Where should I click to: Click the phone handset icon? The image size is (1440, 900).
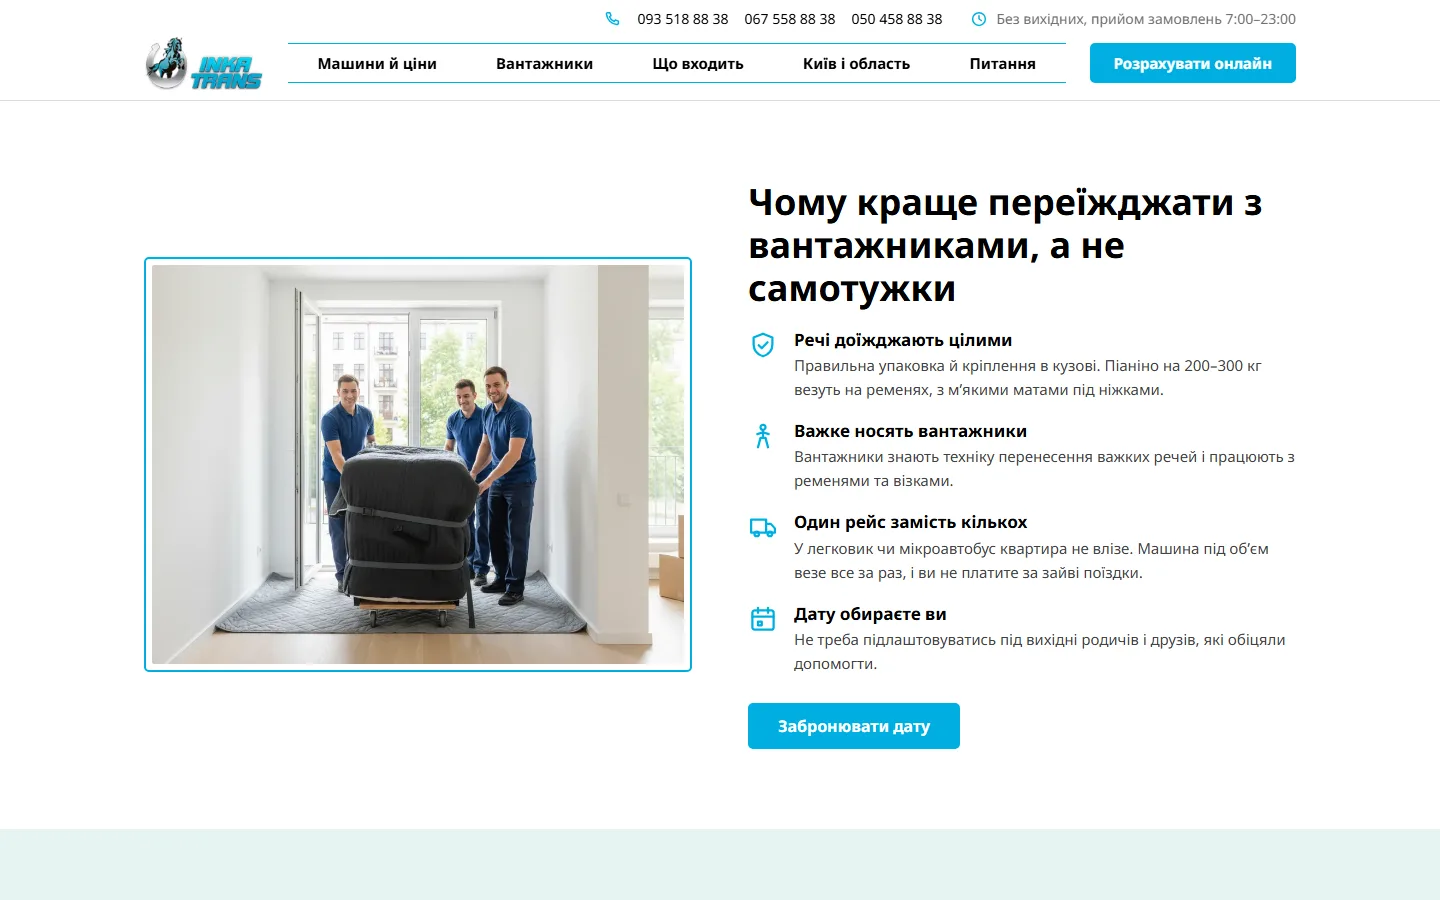pos(612,19)
